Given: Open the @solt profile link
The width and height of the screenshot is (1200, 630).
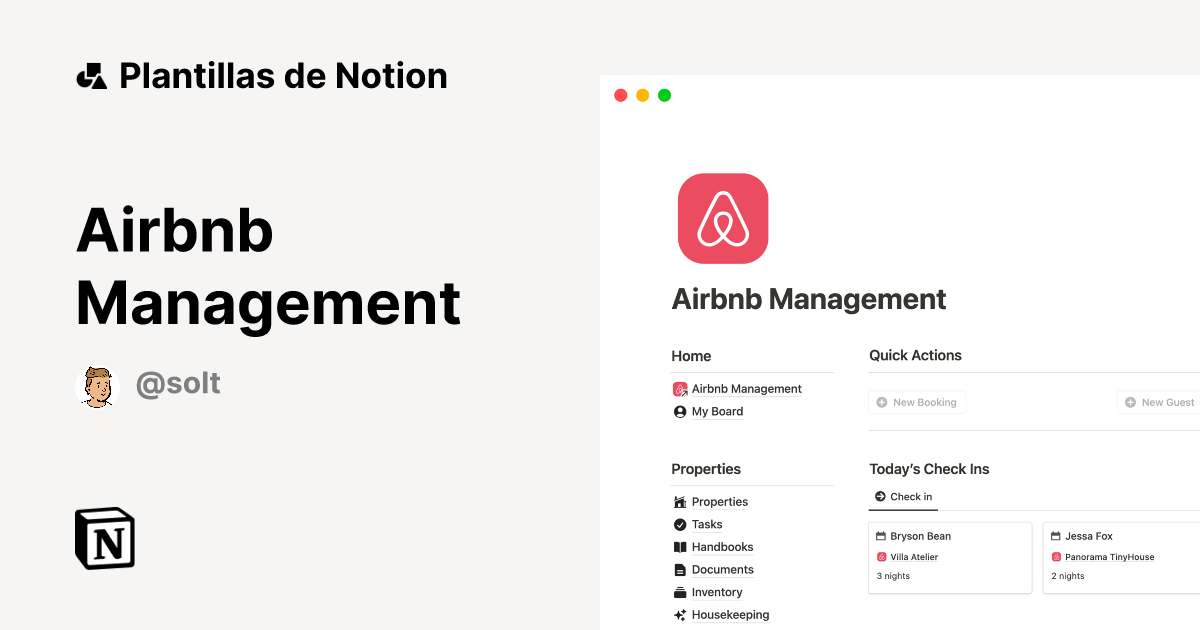Looking at the screenshot, I should [x=178, y=383].
